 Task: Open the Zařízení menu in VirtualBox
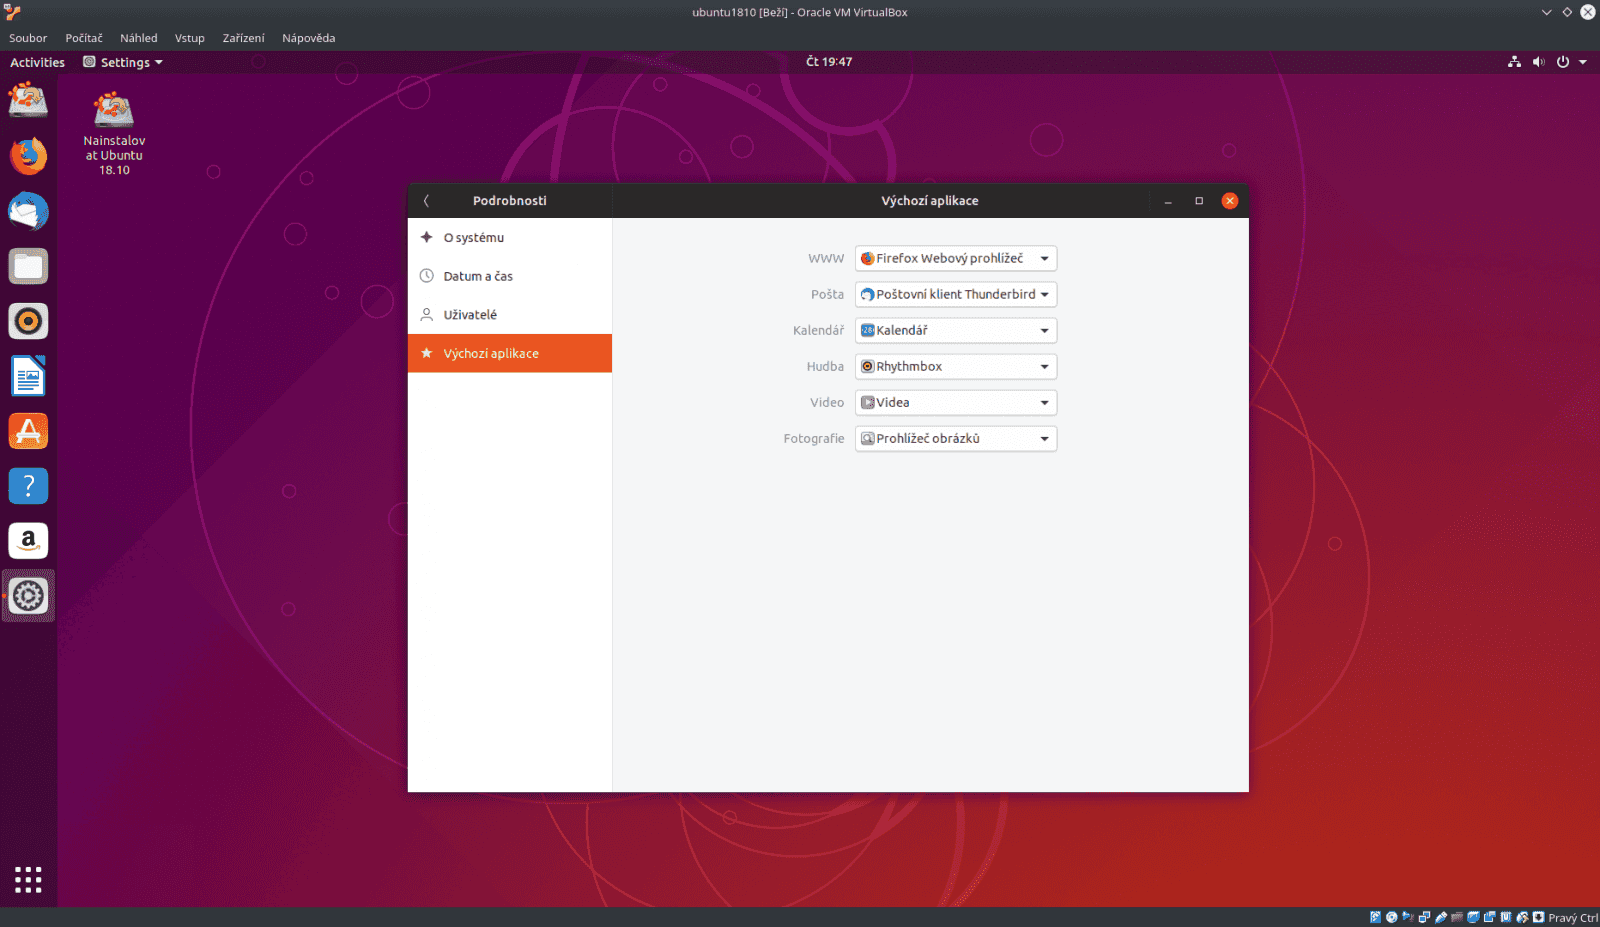[242, 38]
